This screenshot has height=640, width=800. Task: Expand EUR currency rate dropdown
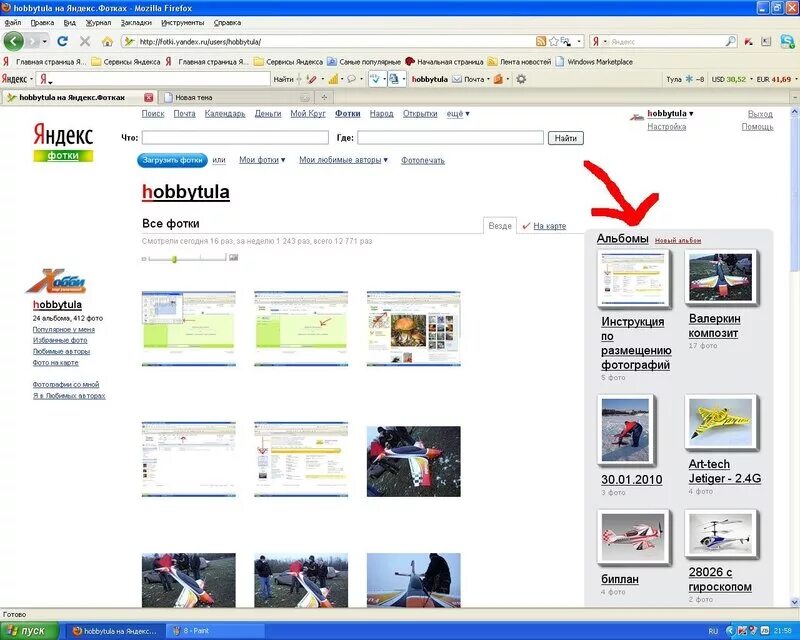(795, 79)
